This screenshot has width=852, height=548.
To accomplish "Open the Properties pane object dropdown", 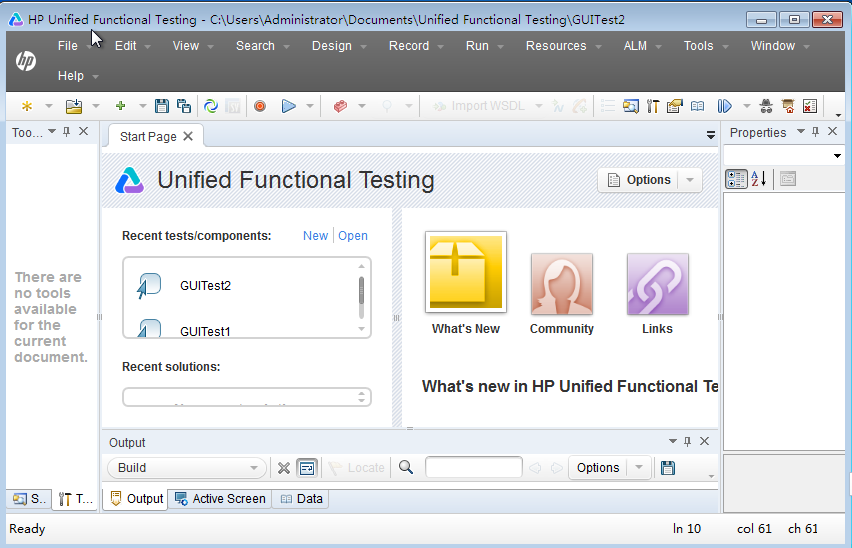I will (x=837, y=156).
